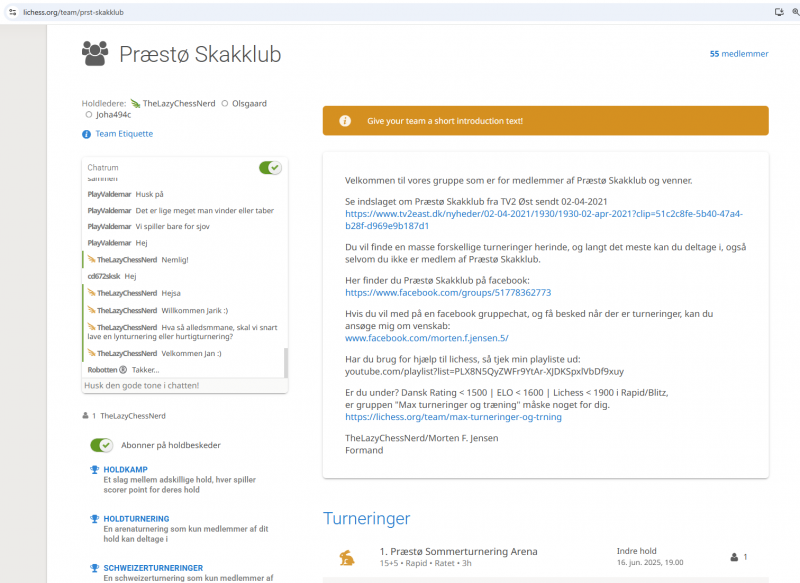Screen dimensions: 800x583
Task: Click the team group icon beside Præstø Skakklub
Action: point(95,54)
